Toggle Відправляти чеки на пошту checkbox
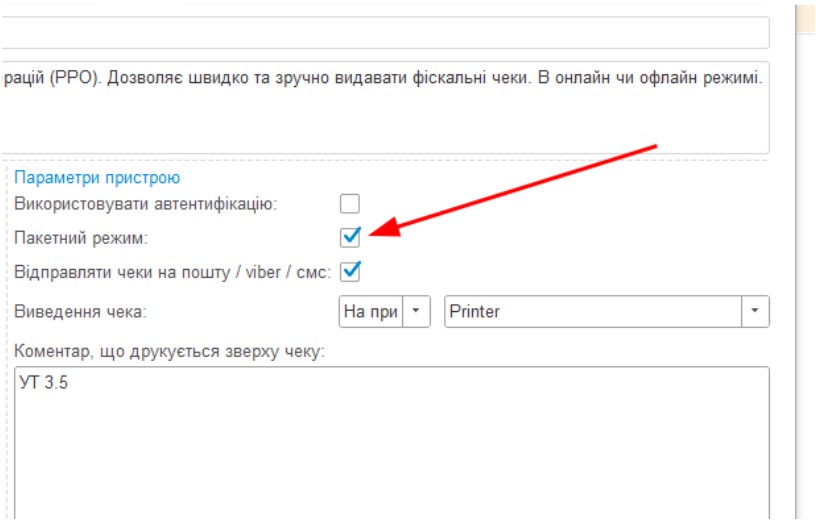This screenshot has height=530, width=816. coord(350,271)
